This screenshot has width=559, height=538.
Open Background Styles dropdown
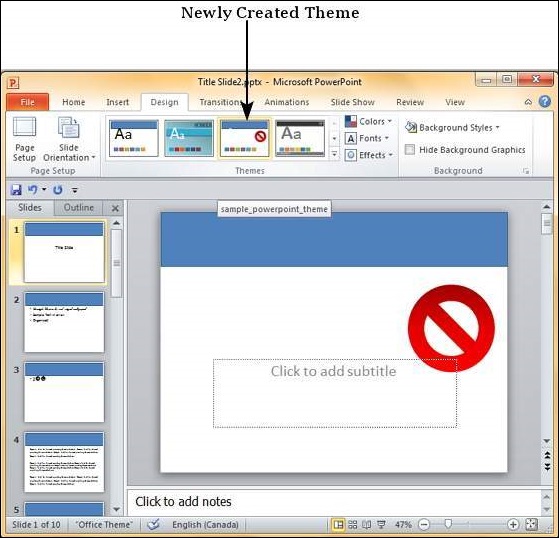(452, 127)
